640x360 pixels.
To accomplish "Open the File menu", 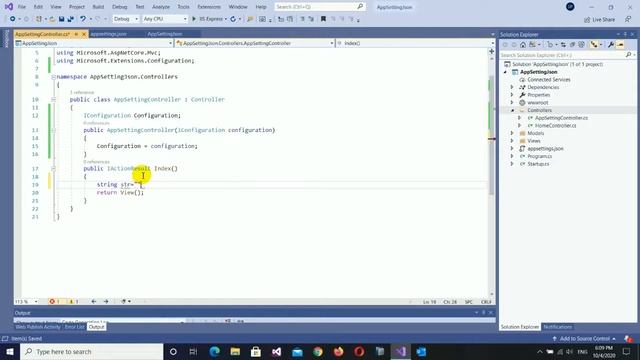I will 22,7.
